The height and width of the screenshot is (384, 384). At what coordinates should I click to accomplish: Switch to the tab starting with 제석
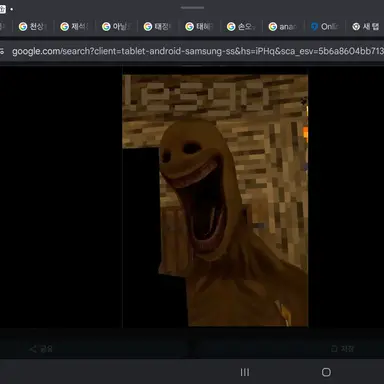coord(75,27)
